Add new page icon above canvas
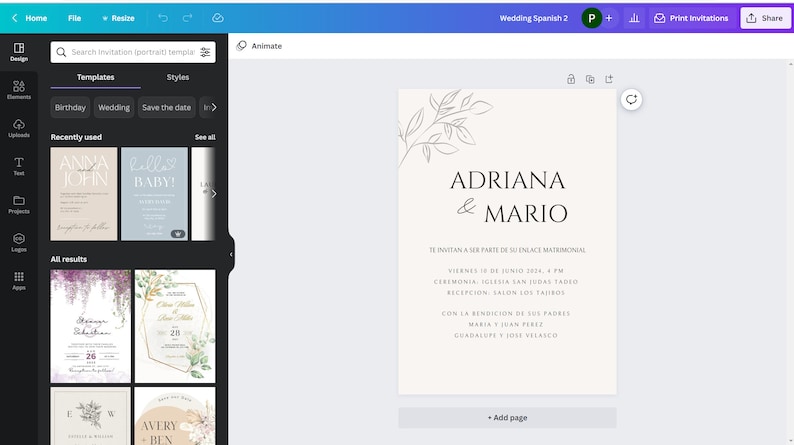 [x=609, y=79]
